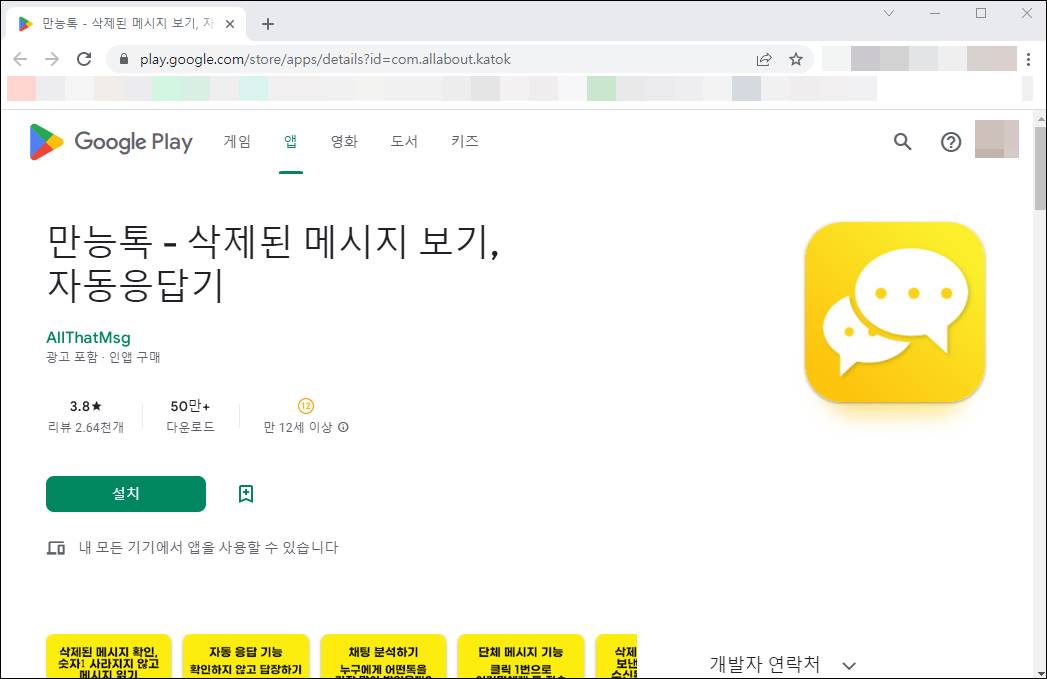Minimize the browser window
Image resolution: width=1047 pixels, height=679 pixels.
(935, 13)
